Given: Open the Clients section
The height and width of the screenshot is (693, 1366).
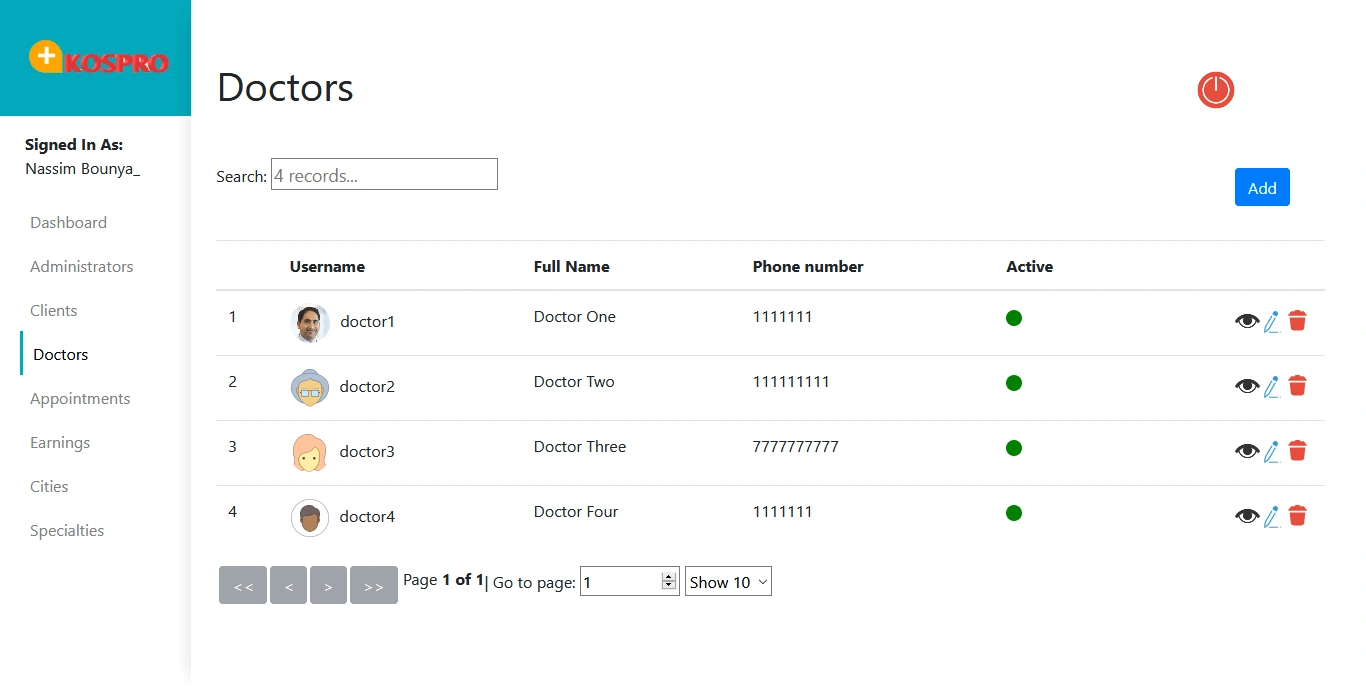Looking at the screenshot, I should coord(53,311).
